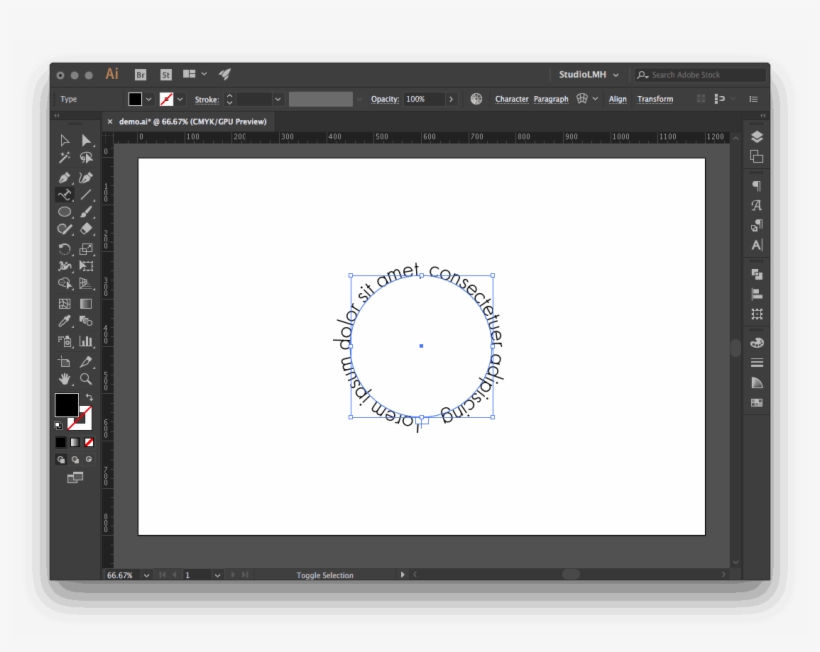This screenshot has width=820, height=652.
Task: Pick the Width/Warp tool
Action: tap(64, 266)
